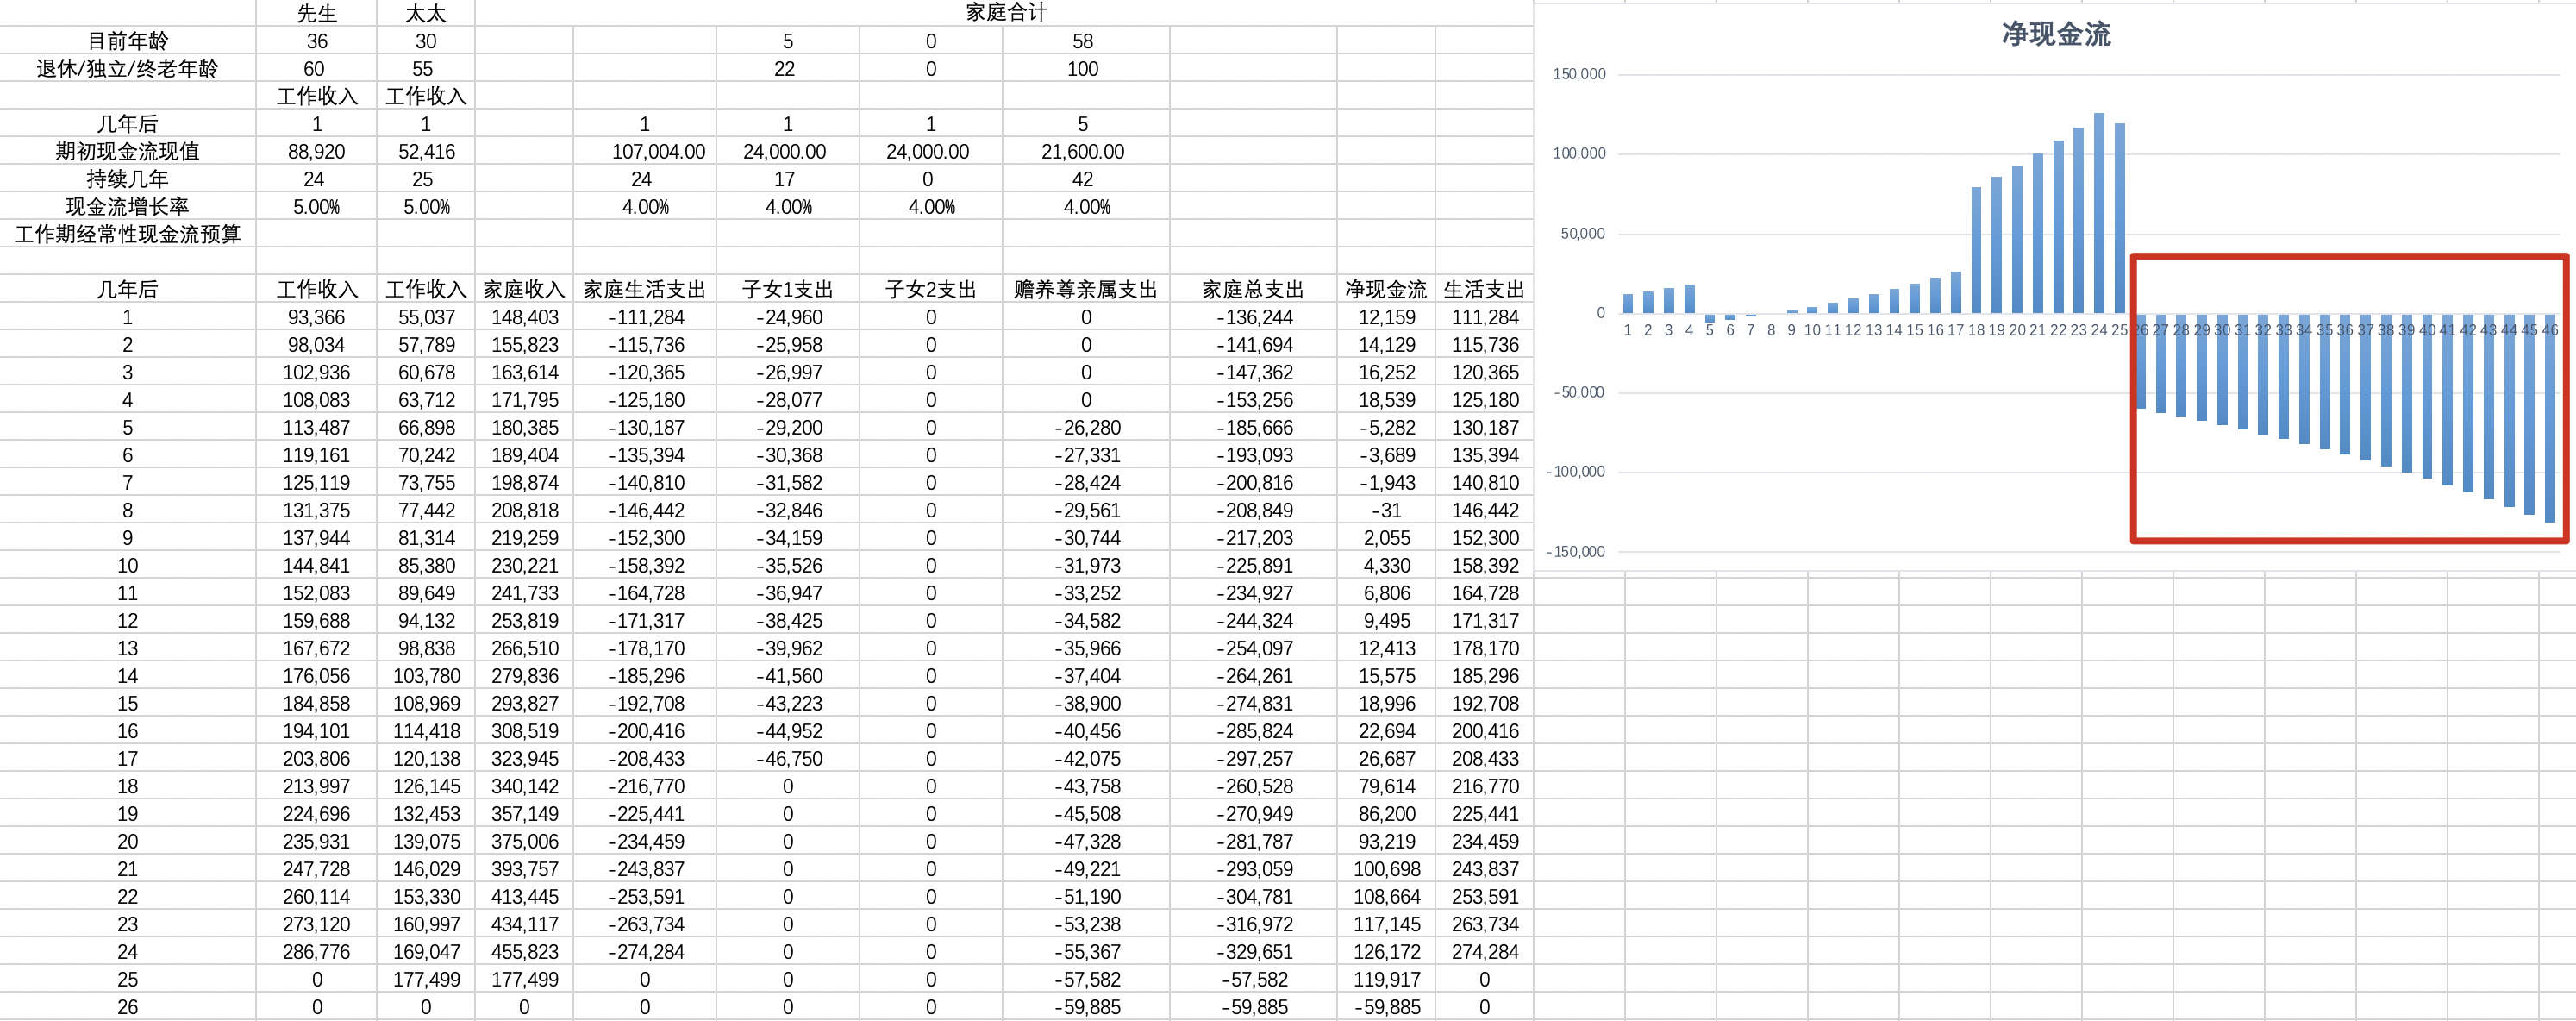Click cell with value 107,004.00
Image resolution: width=2576 pixels, height=1021 pixels.
click(658, 152)
